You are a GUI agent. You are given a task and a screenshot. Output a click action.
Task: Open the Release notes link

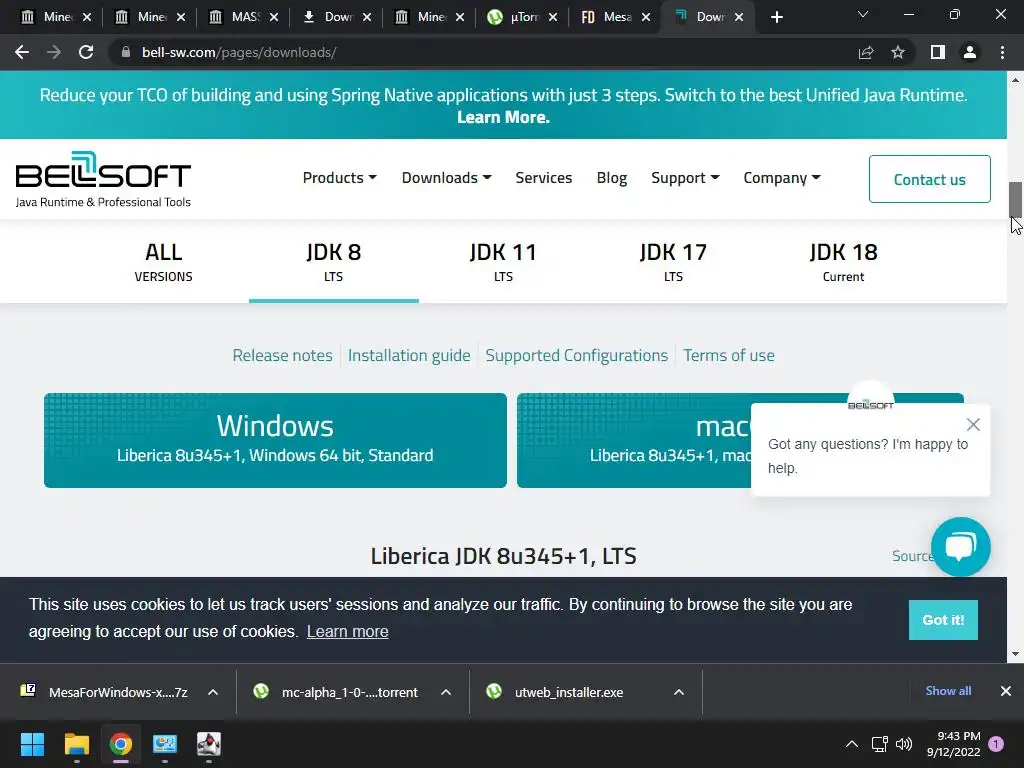[x=282, y=355]
